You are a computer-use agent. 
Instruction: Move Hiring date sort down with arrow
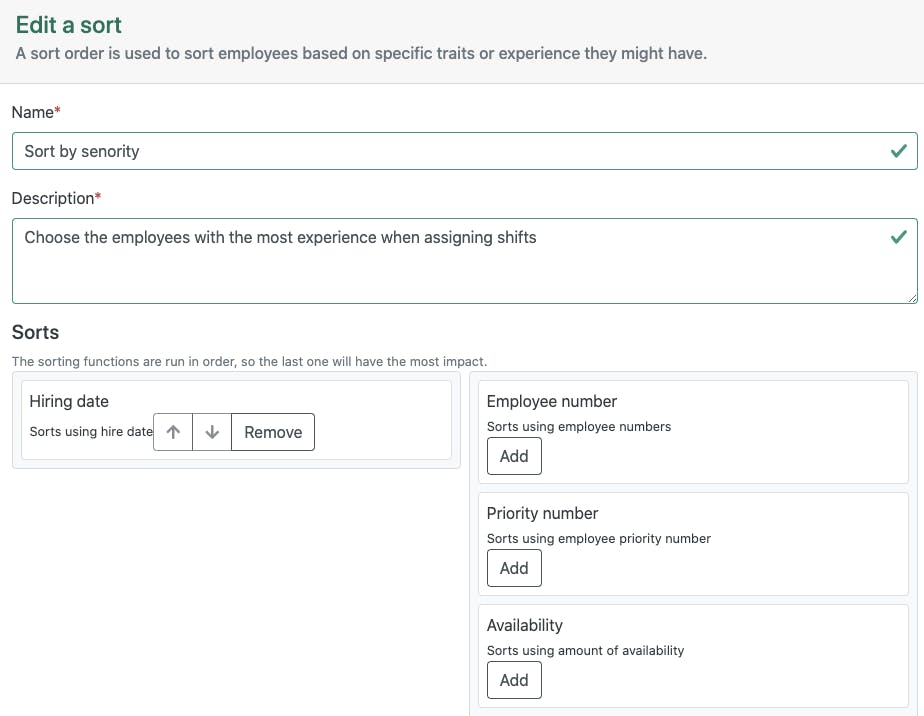pos(212,432)
